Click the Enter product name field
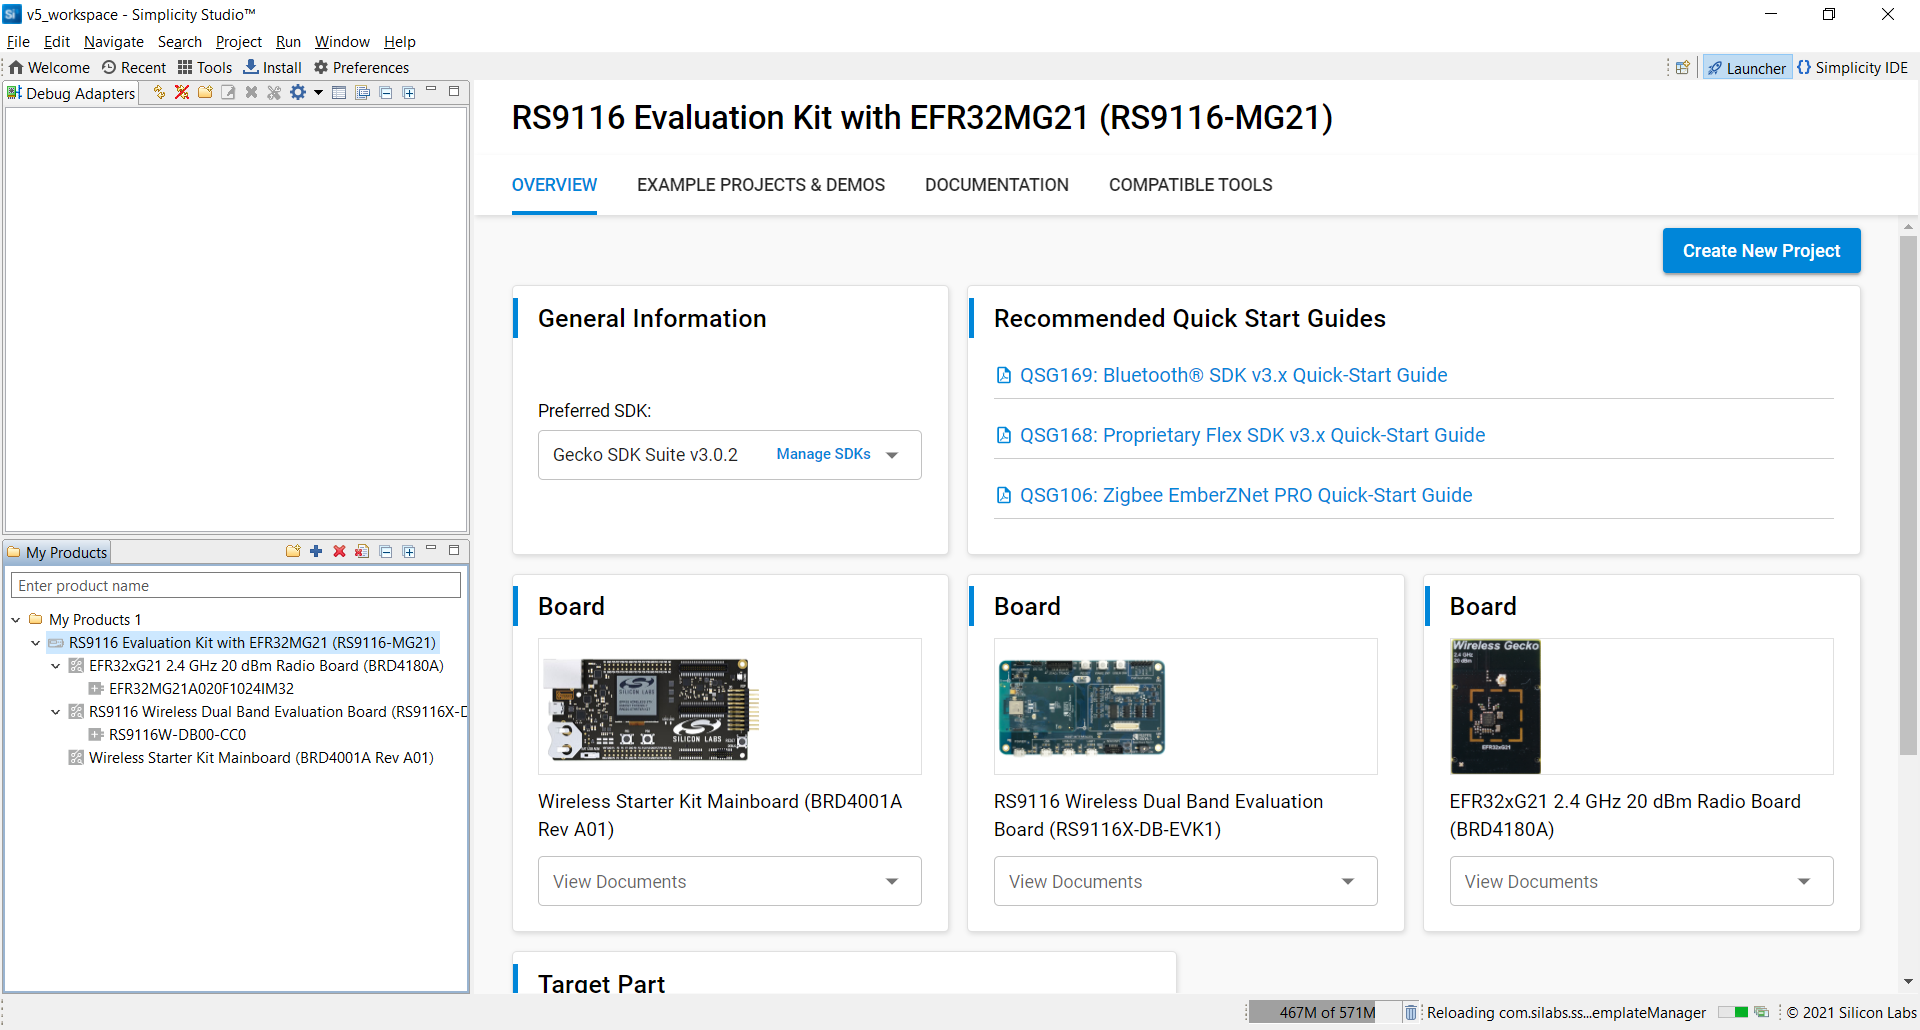This screenshot has width=1920, height=1030. [235, 586]
